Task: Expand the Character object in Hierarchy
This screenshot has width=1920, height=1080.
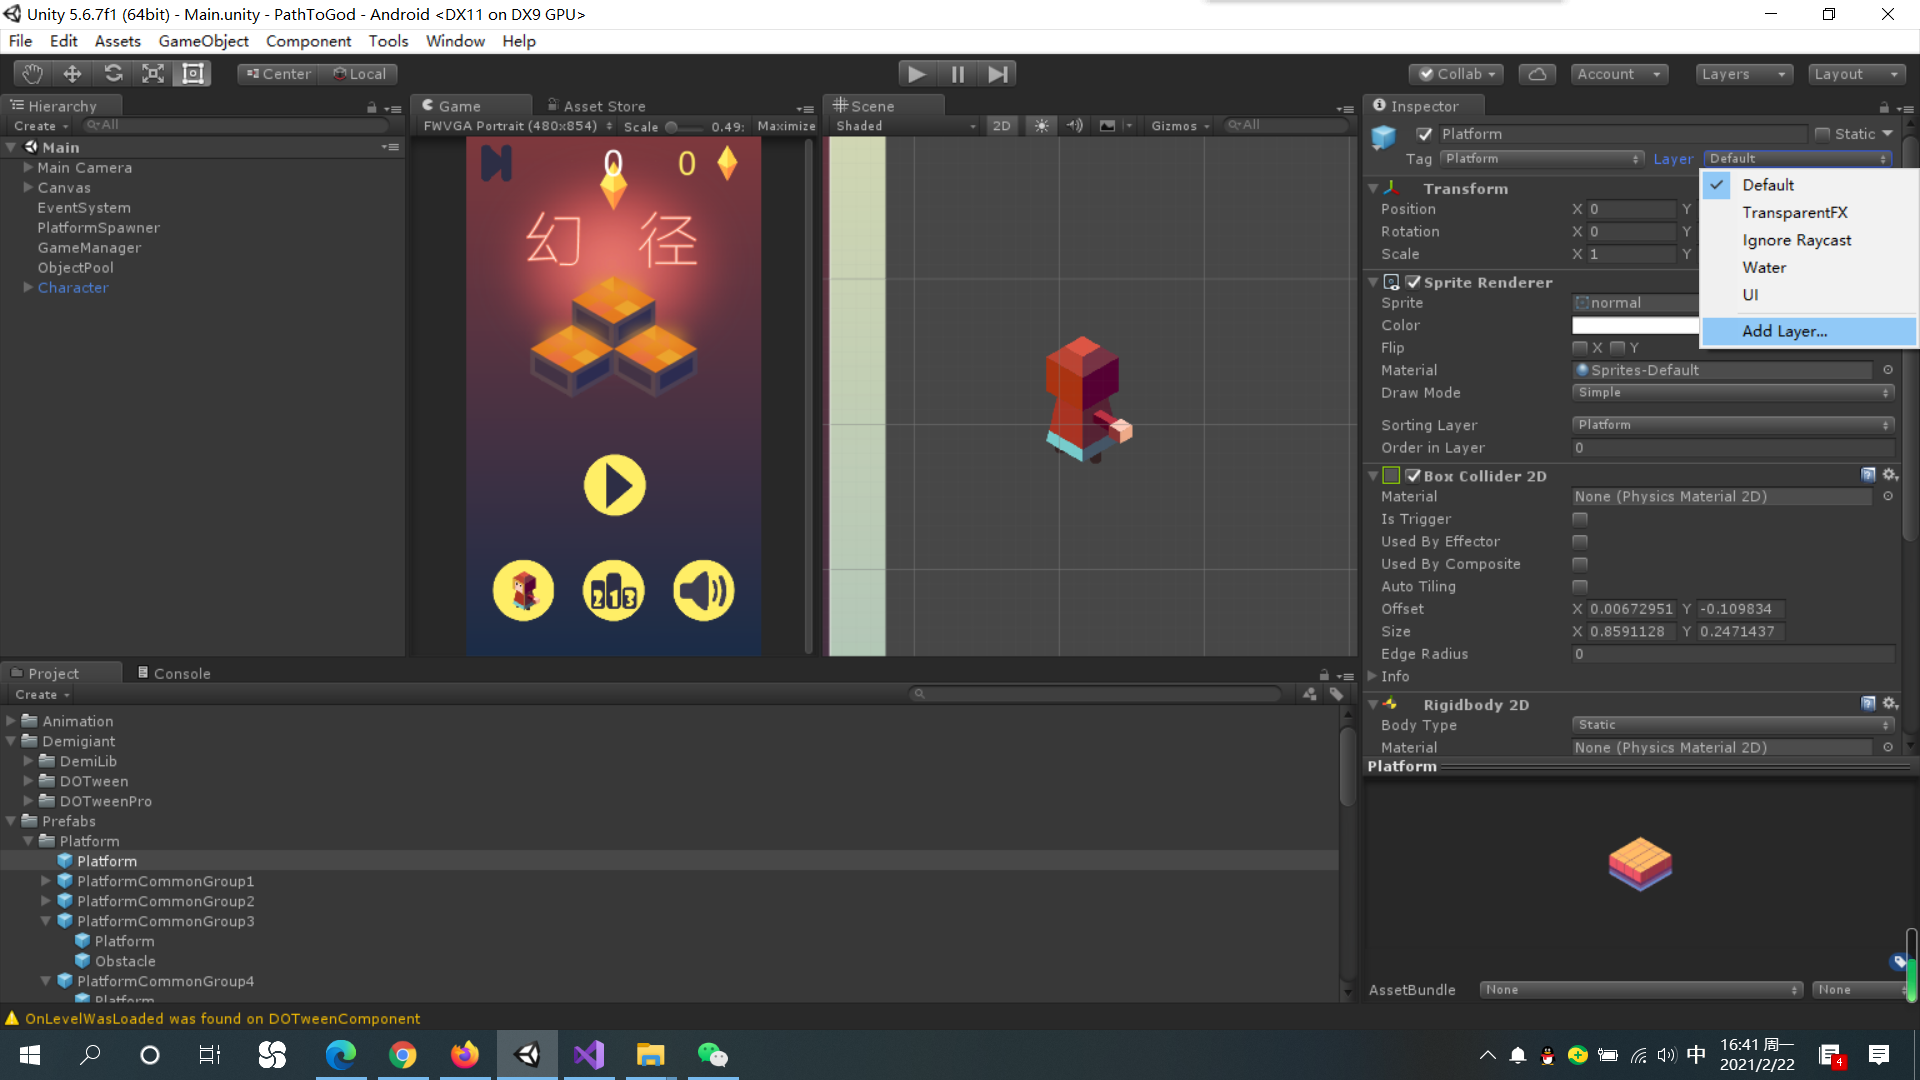Action: [29, 288]
